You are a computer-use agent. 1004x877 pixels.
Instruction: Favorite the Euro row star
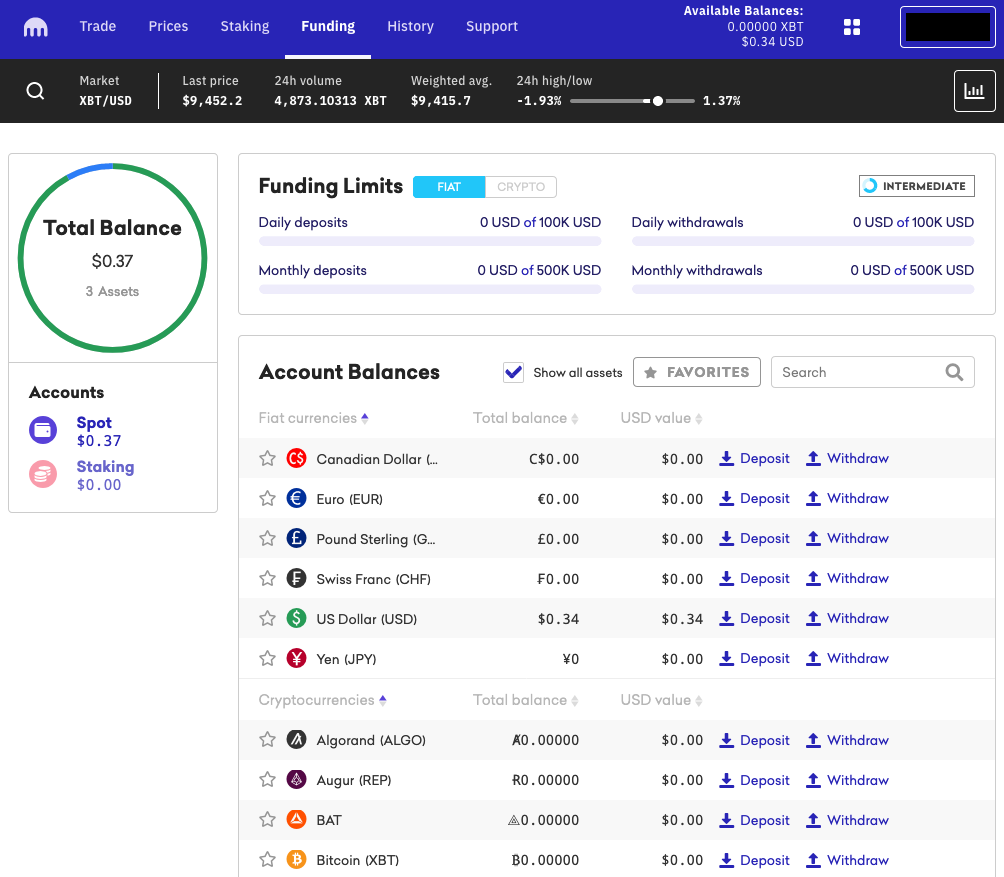click(267, 498)
